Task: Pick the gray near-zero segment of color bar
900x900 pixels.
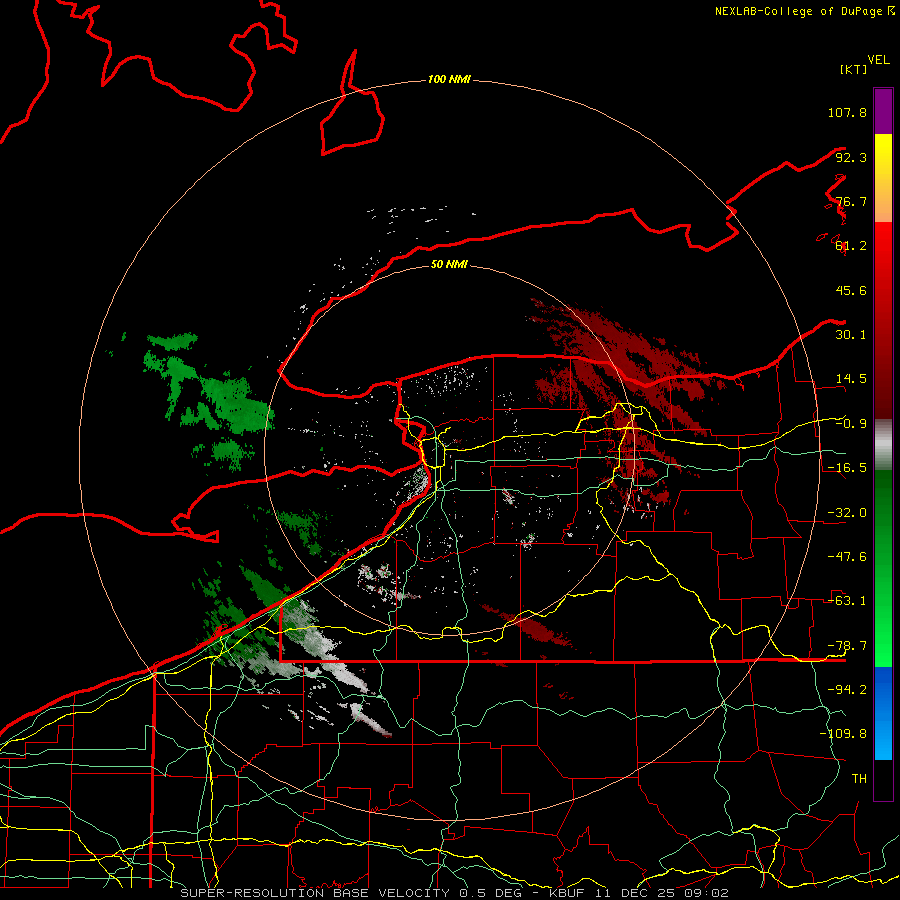Action: pyautogui.click(x=883, y=445)
